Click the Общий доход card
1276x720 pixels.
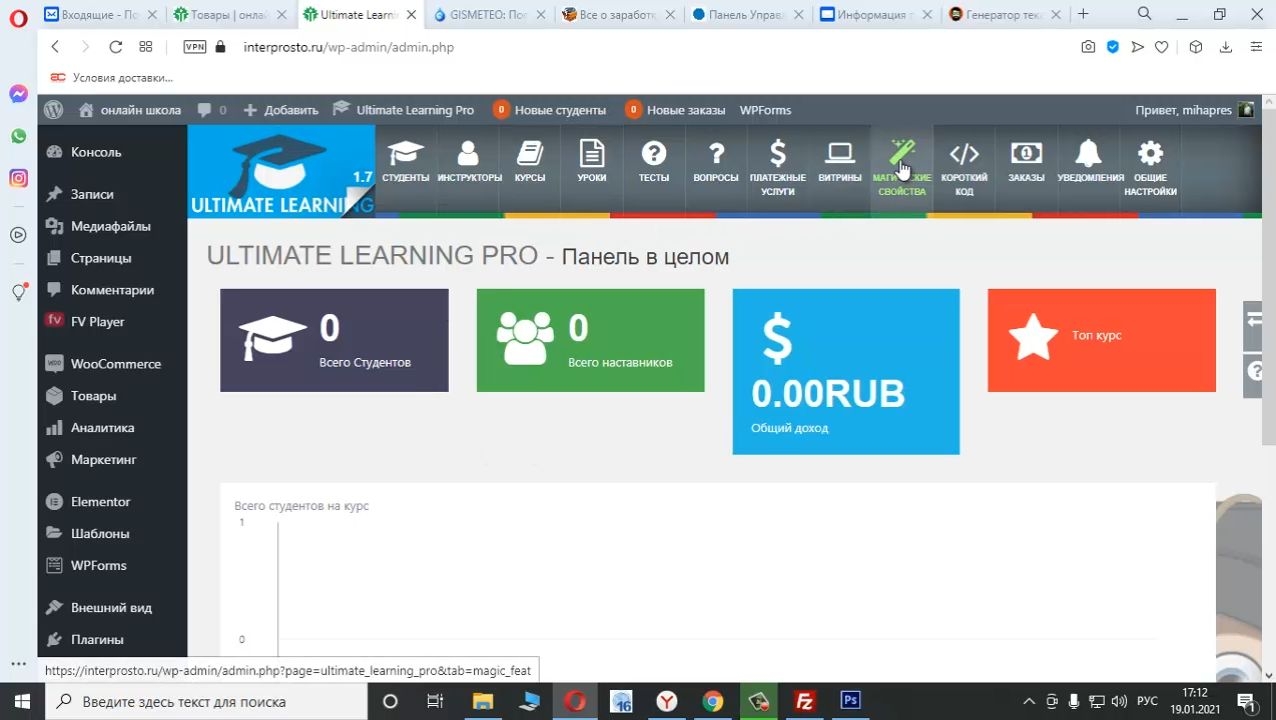click(846, 371)
